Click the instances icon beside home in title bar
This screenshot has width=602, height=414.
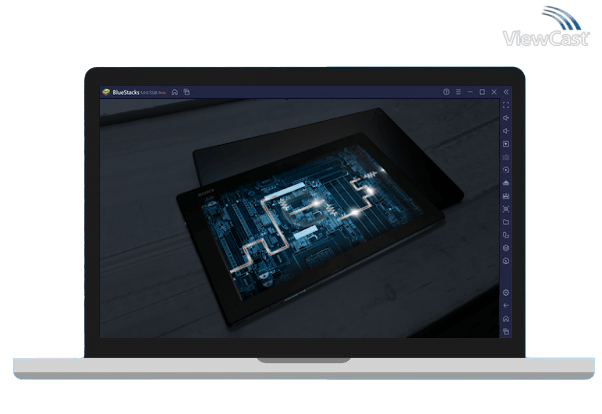click(187, 92)
